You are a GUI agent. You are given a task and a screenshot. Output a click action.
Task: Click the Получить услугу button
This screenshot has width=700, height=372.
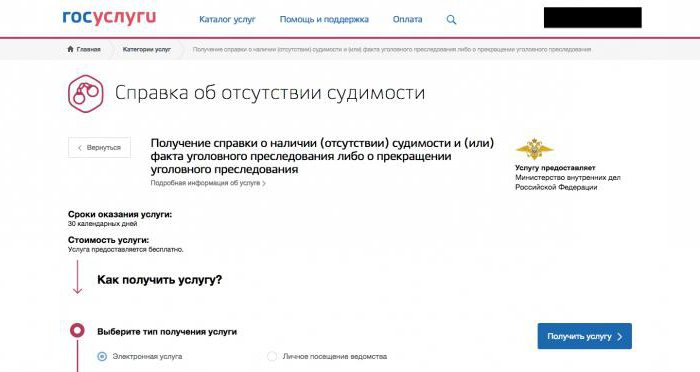point(584,336)
